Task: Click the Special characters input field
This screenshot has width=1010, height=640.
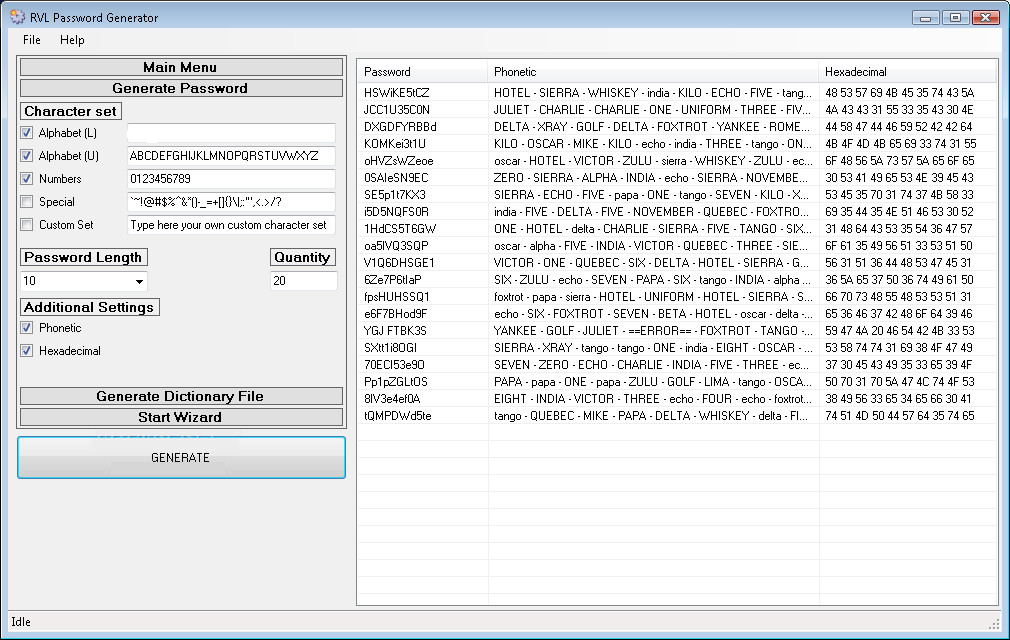Action: 231,202
